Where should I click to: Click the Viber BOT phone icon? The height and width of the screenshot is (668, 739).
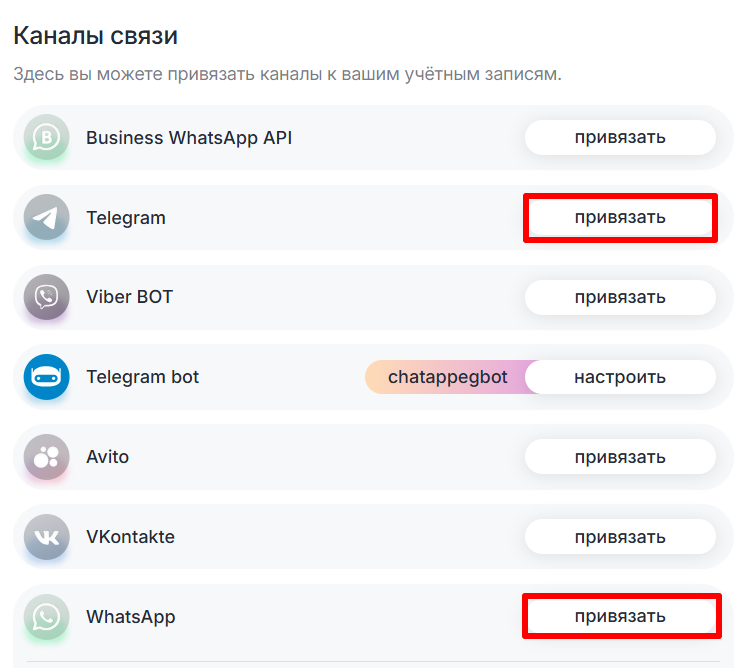click(47, 297)
